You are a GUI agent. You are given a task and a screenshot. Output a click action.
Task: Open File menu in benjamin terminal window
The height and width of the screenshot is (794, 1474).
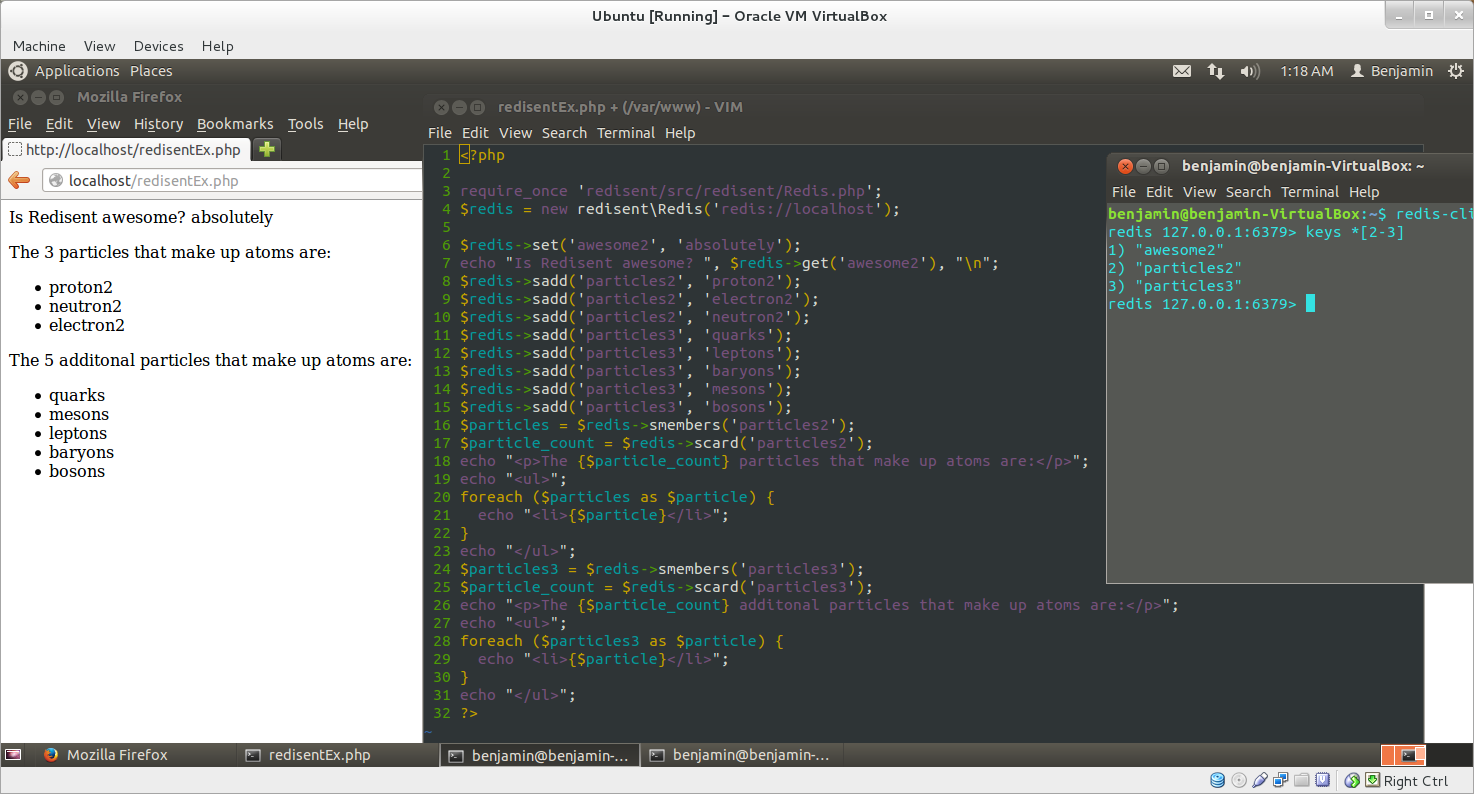coord(1124,192)
